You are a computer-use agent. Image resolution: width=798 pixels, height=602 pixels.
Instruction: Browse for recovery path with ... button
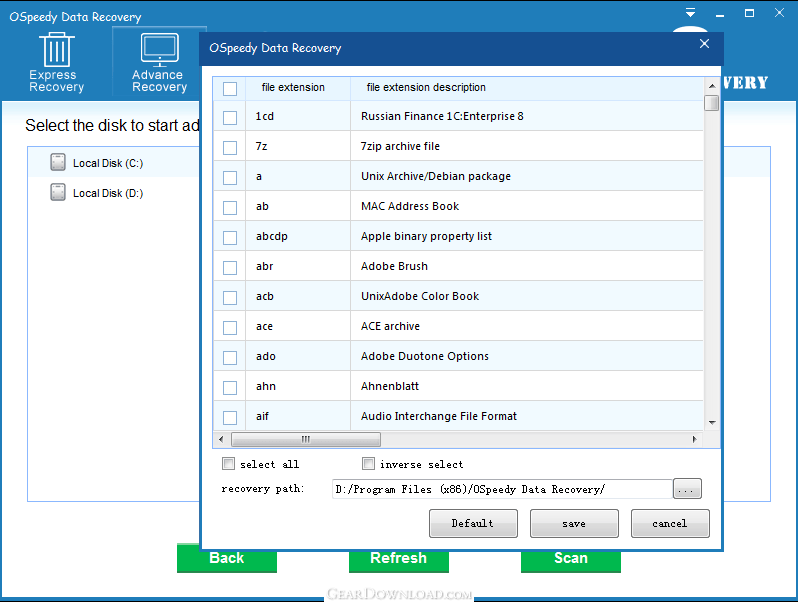(687, 489)
